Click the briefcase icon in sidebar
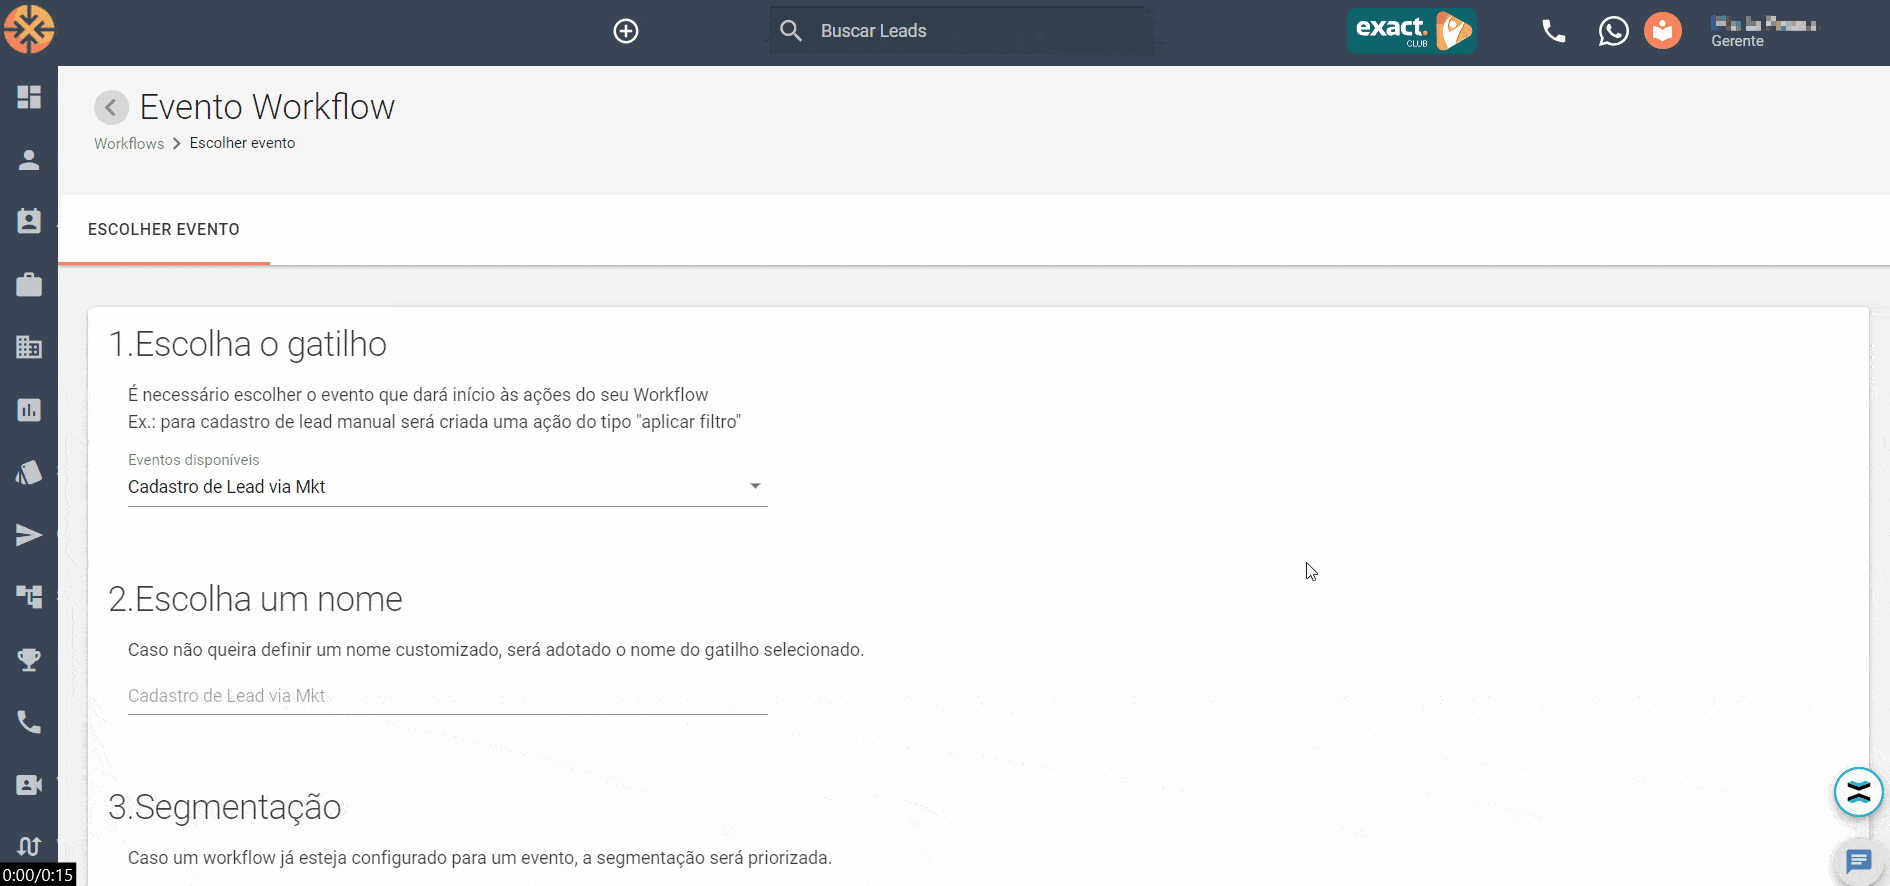This screenshot has height=886, width=1890. coord(29,285)
